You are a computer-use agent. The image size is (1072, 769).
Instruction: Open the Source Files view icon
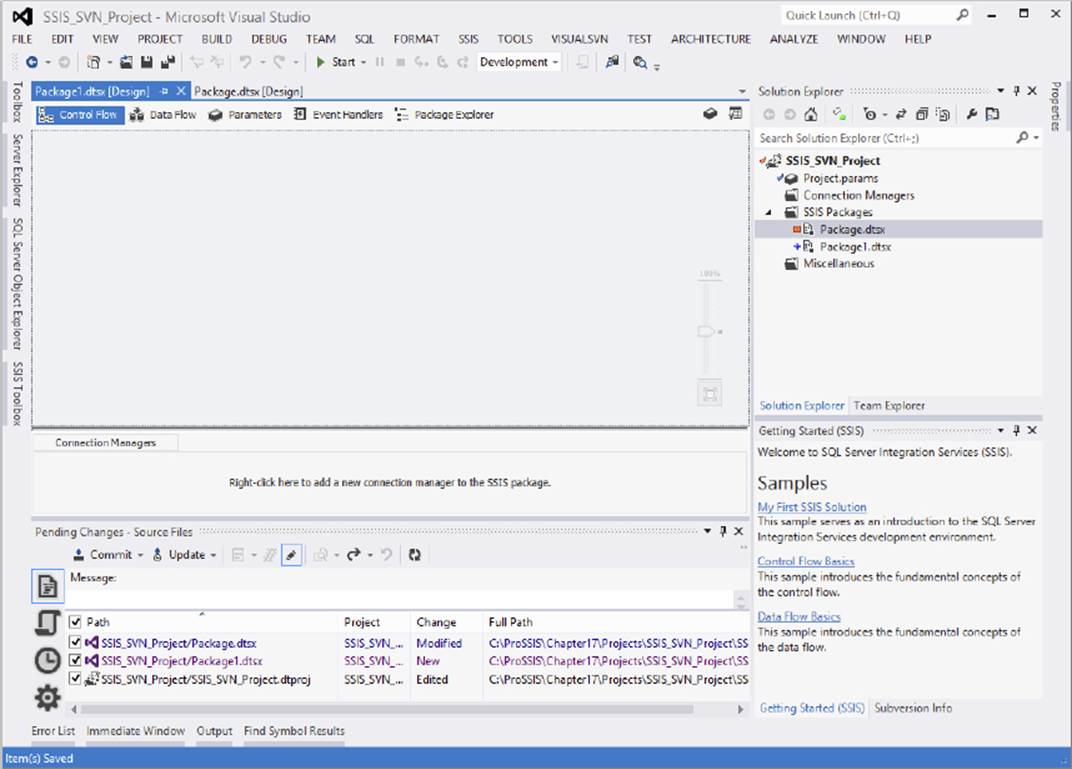48,586
